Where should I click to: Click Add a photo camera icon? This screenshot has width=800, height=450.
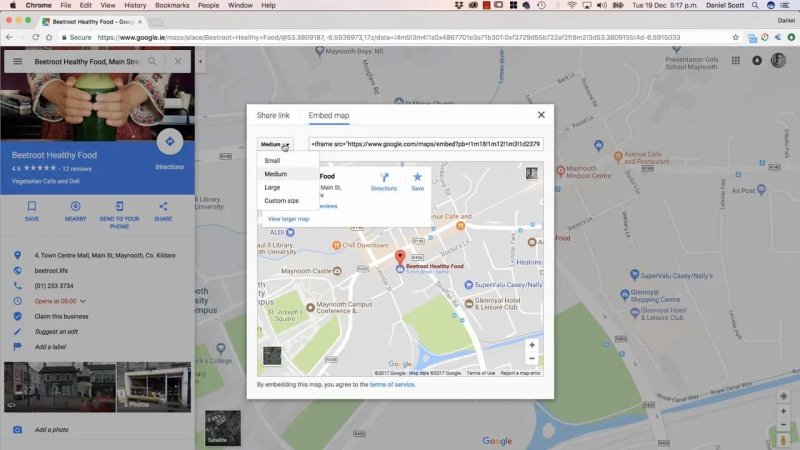tap(17, 430)
